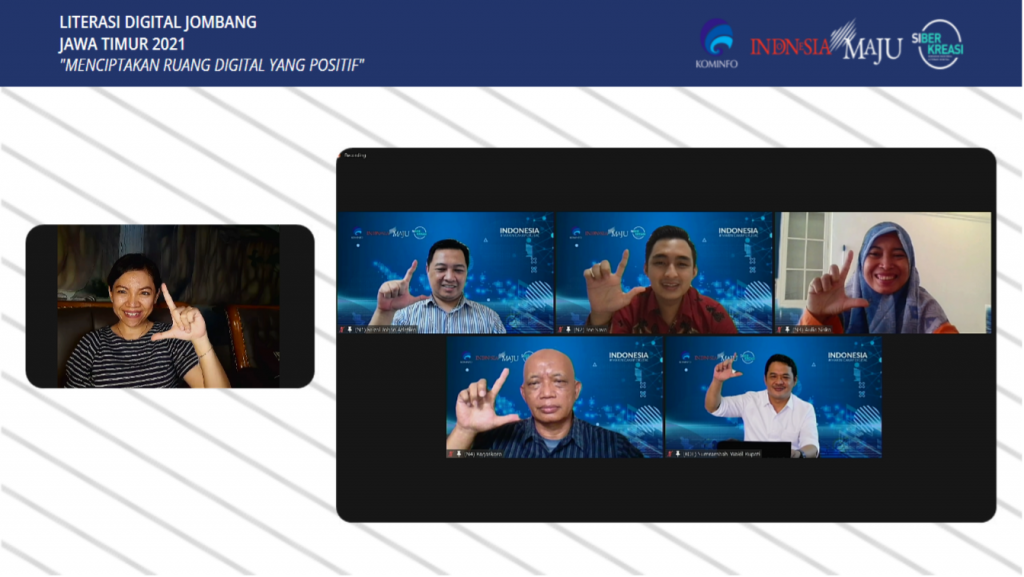Select the standalone video of the woman in the striped shirt

point(170,306)
